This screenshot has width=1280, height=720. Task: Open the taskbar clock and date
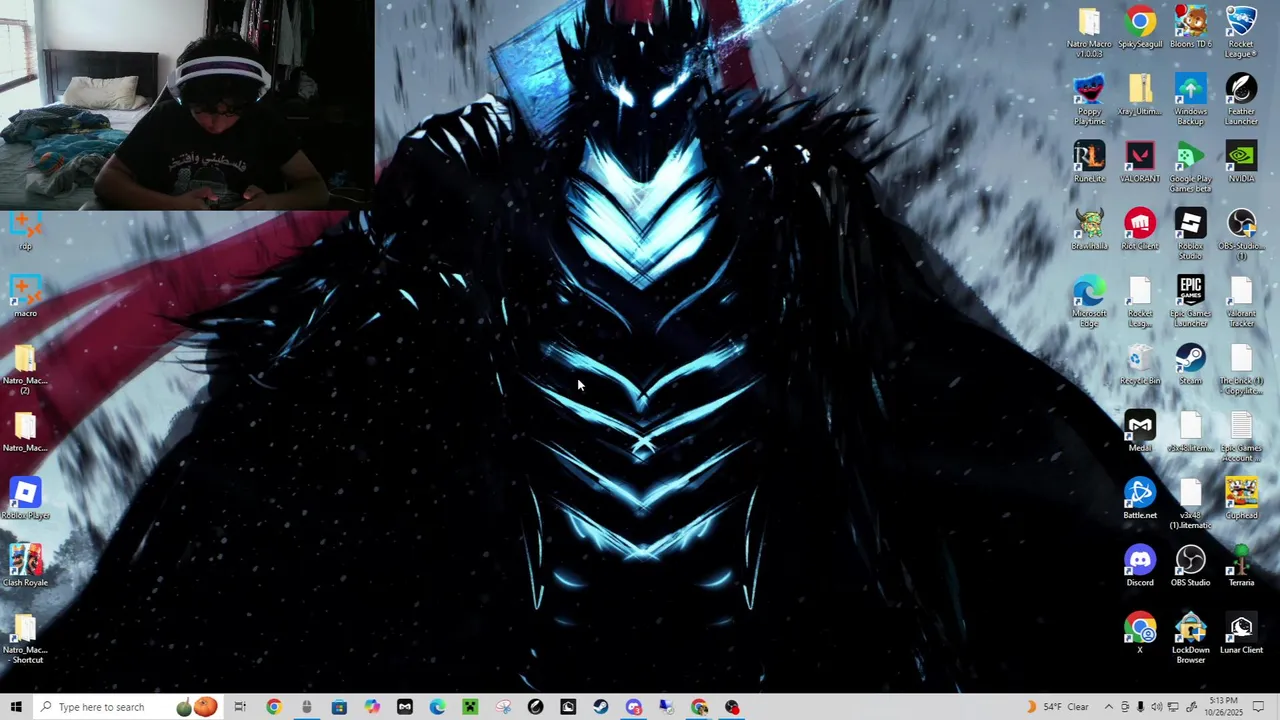pos(1222,707)
